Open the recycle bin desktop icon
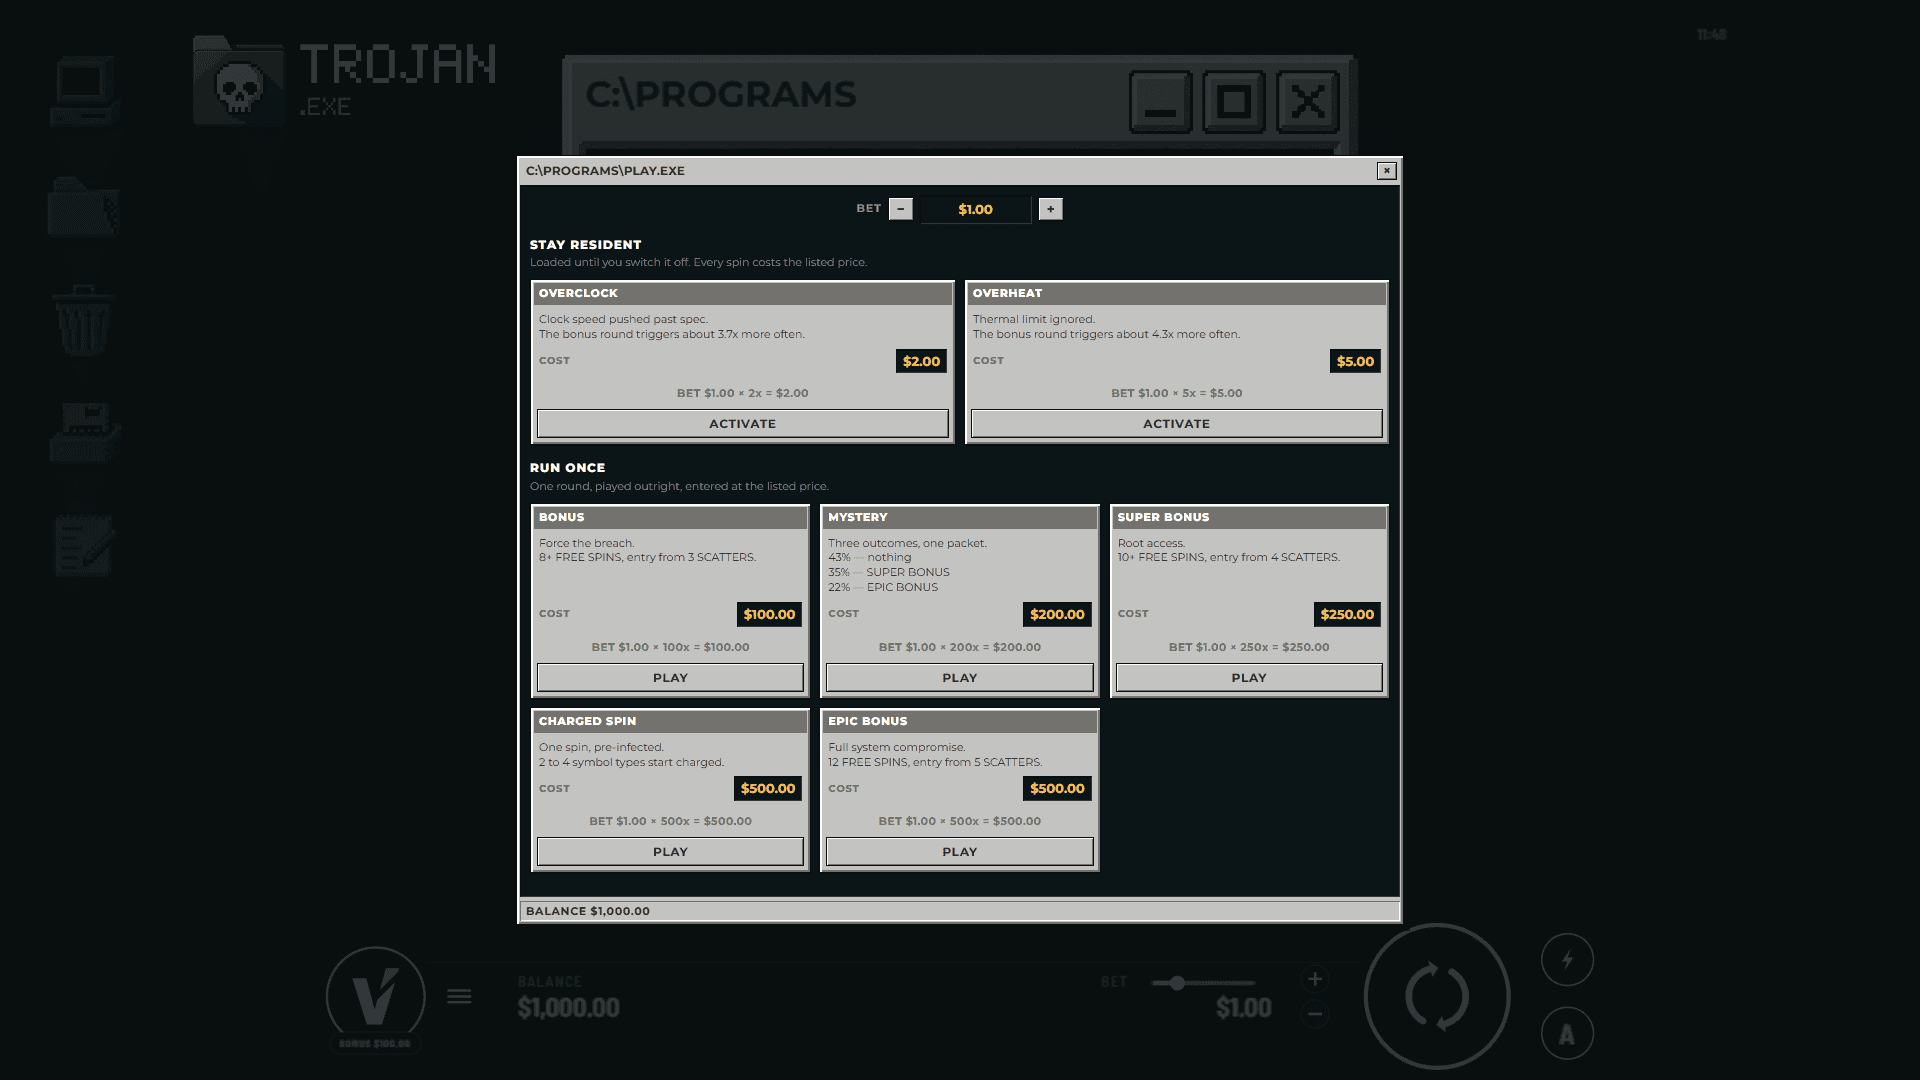This screenshot has height=1080, width=1920. pyautogui.click(x=84, y=320)
